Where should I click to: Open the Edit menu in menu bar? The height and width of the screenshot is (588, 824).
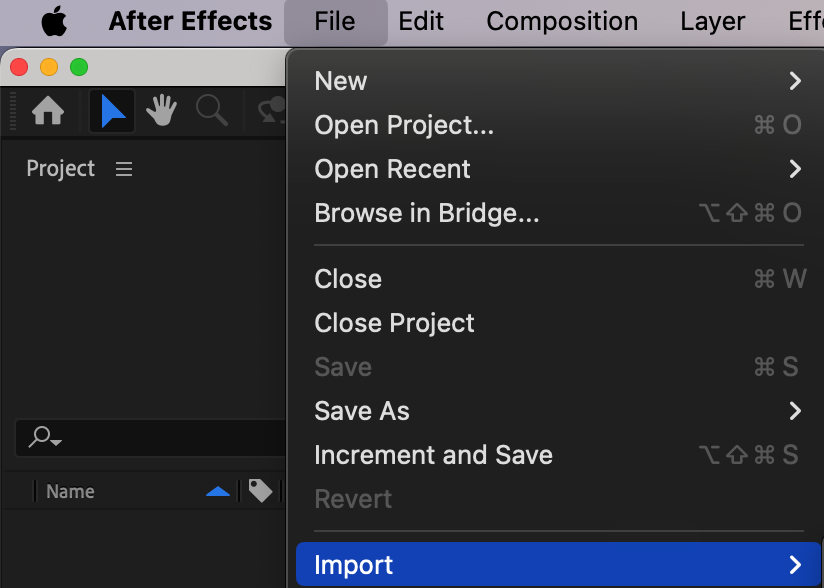(421, 21)
